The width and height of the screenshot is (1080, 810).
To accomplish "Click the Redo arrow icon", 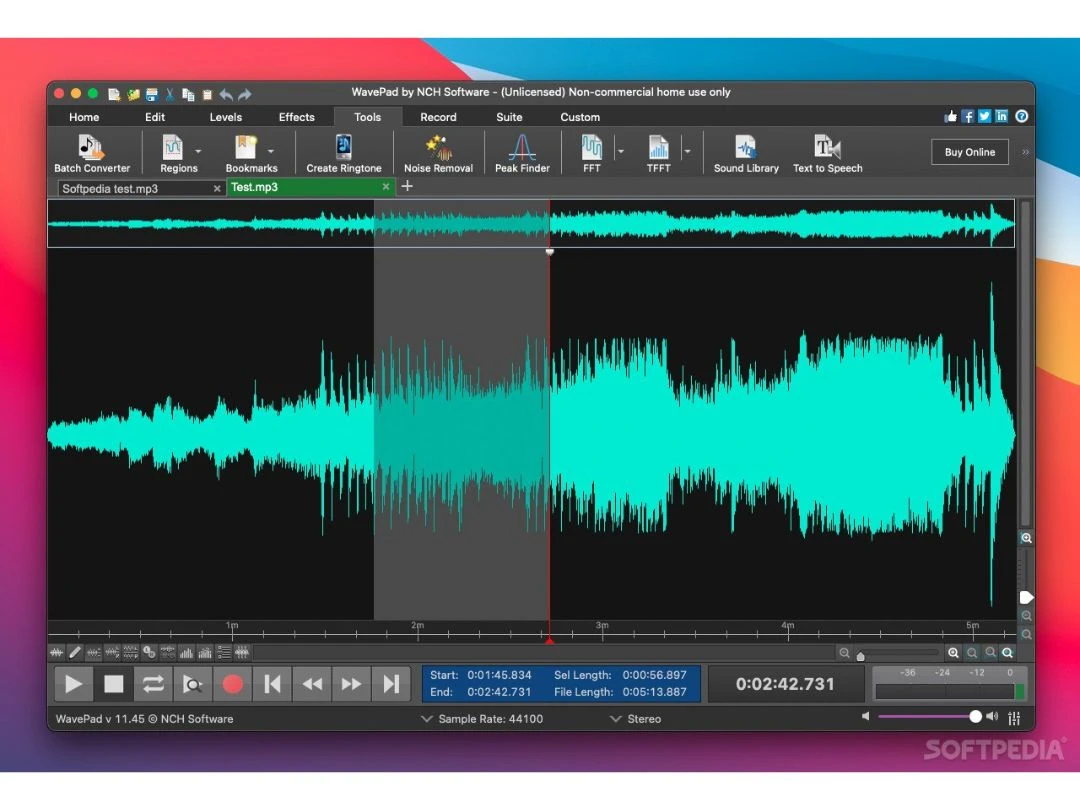I will click(x=245, y=94).
